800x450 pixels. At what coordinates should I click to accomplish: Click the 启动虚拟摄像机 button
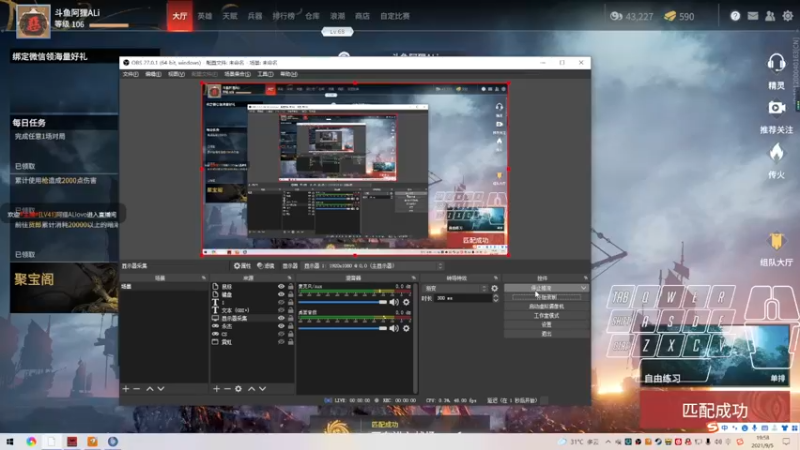pyautogui.click(x=546, y=306)
